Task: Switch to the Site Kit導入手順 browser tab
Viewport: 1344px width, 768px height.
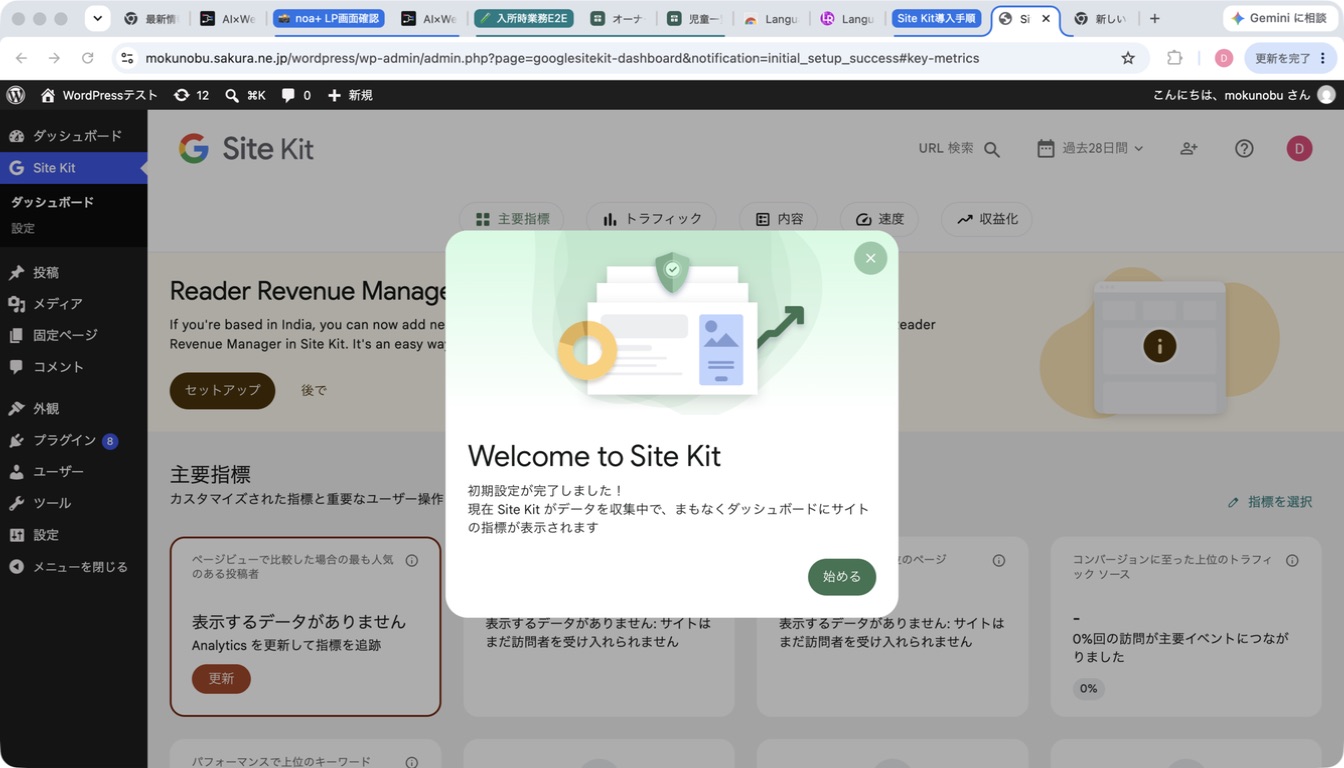Action: click(936, 19)
